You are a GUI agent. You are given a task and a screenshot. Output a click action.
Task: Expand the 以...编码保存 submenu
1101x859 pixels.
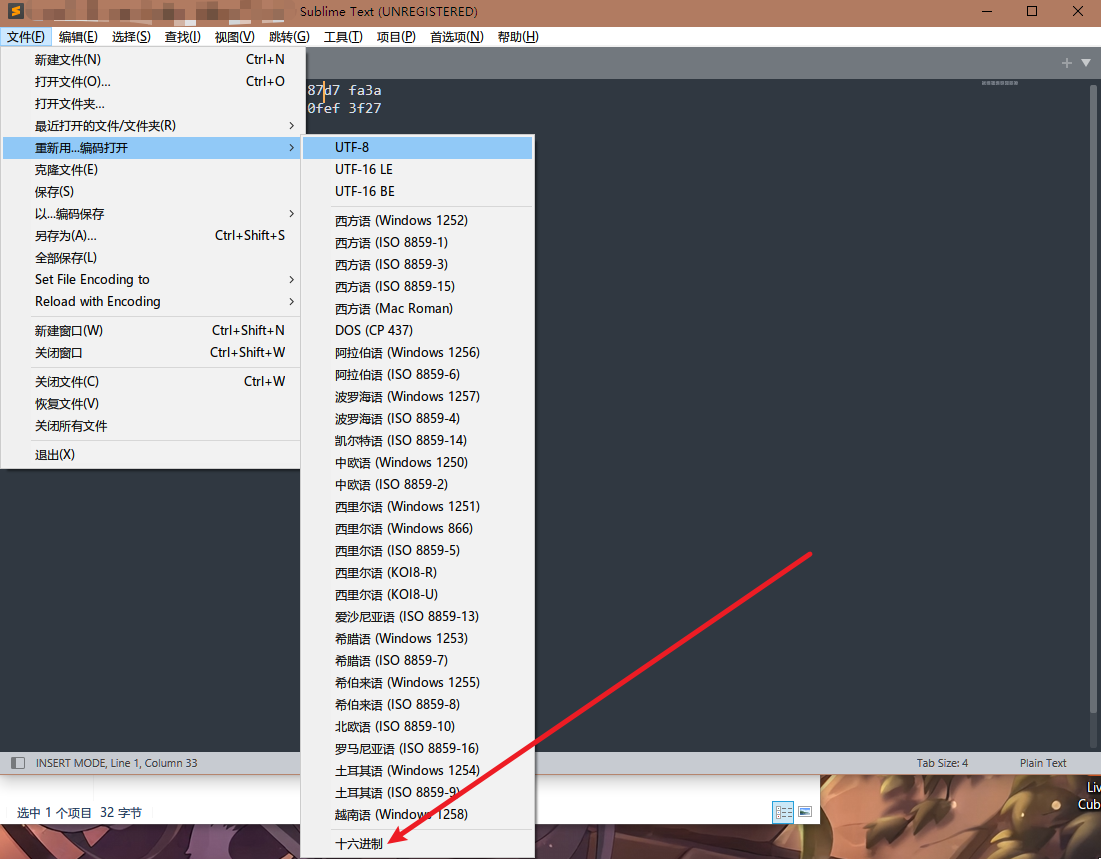tap(152, 214)
